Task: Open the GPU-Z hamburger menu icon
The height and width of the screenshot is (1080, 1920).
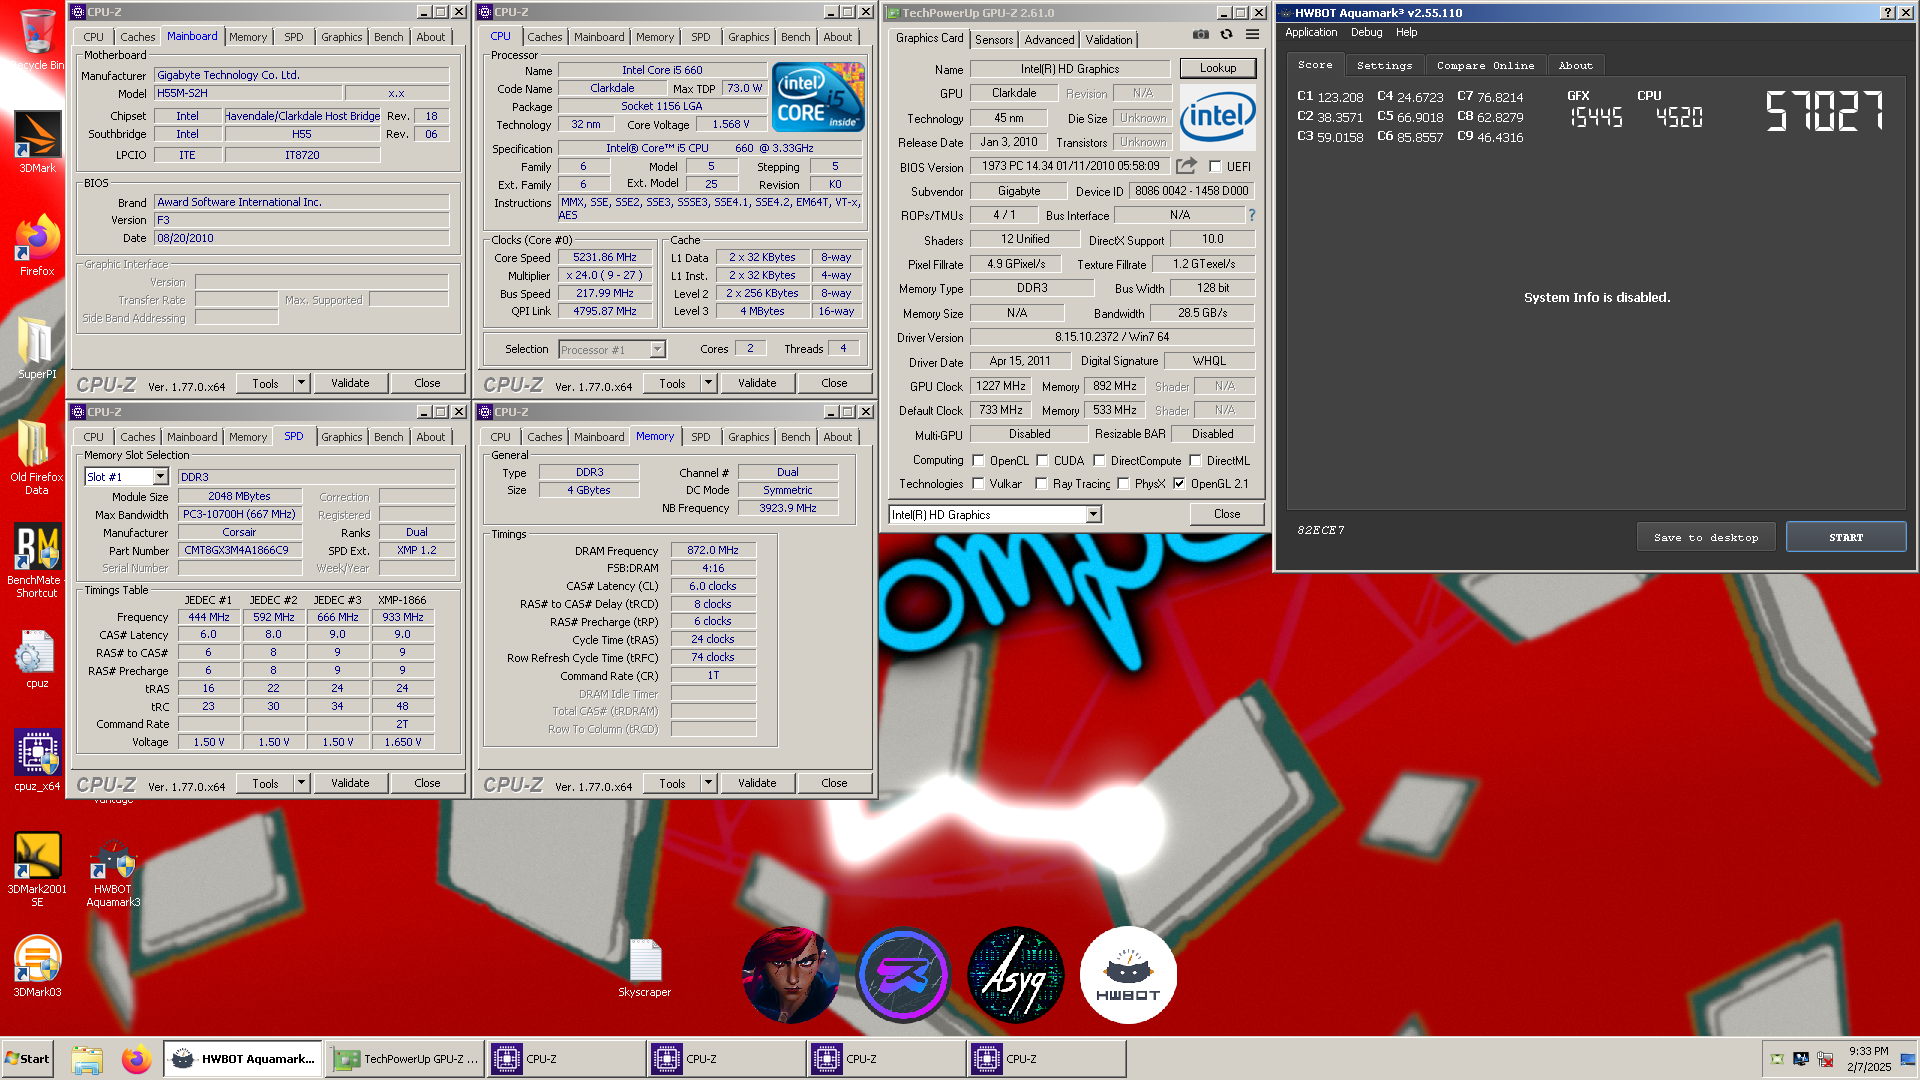Action: pyautogui.click(x=1252, y=35)
